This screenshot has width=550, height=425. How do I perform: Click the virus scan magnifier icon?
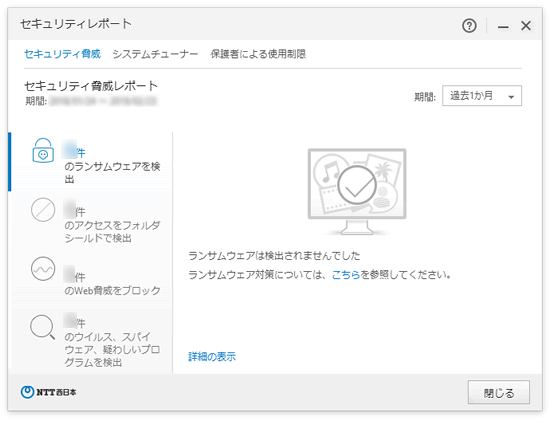click(x=42, y=327)
